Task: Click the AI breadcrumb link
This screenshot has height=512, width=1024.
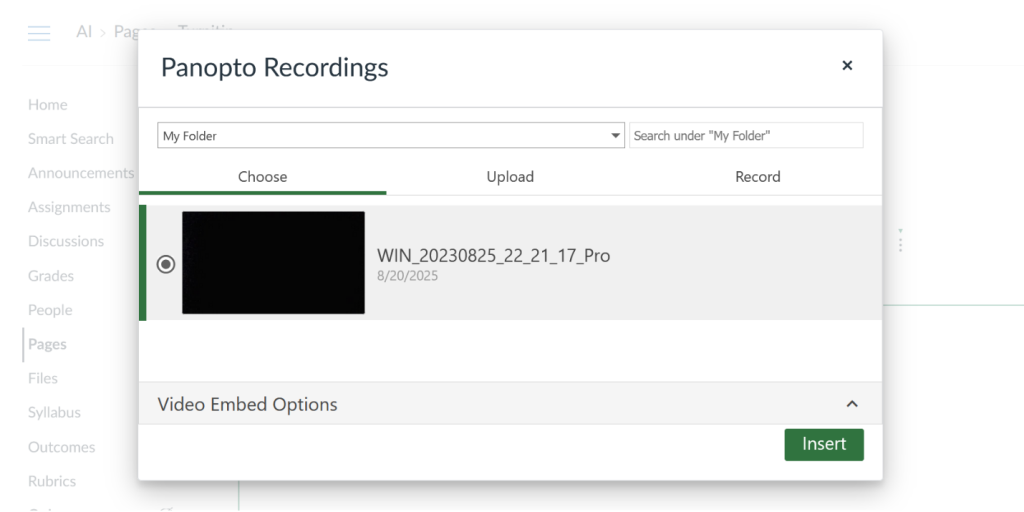Action: tap(84, 32)
